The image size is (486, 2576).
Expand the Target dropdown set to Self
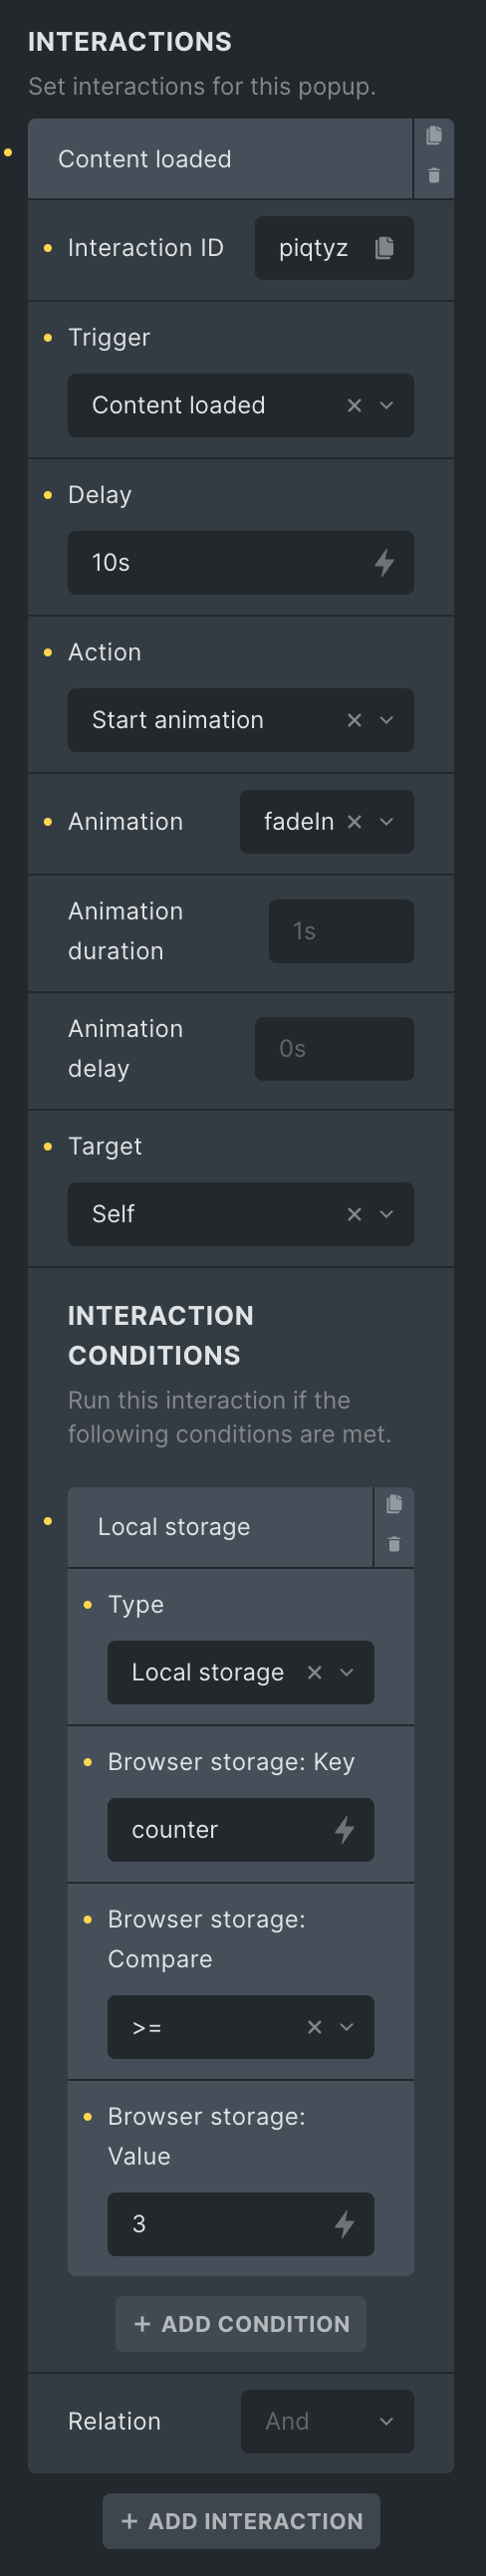(386, 1214)
